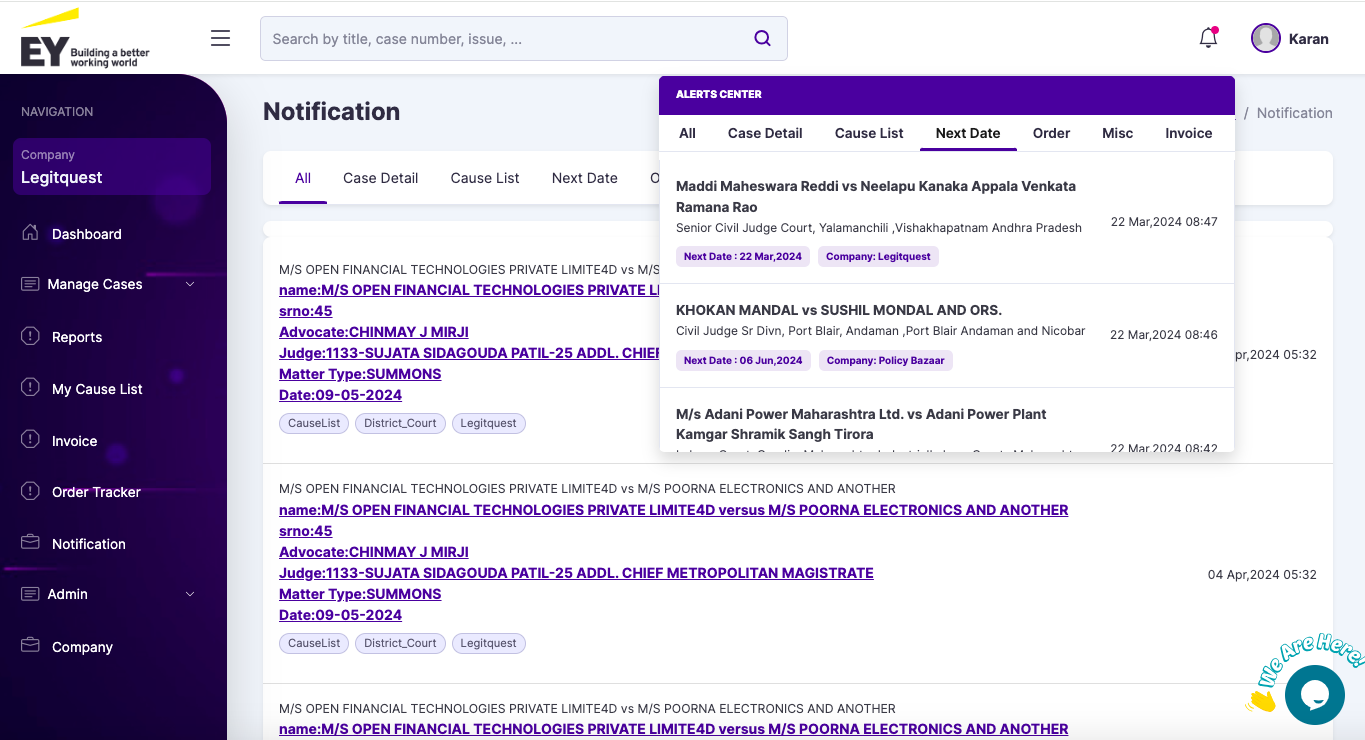Image resolution: width=1365 pixels, height=740 pixels.
Task: Click the search magnifier icon
Action: click(x=762, y=38)
